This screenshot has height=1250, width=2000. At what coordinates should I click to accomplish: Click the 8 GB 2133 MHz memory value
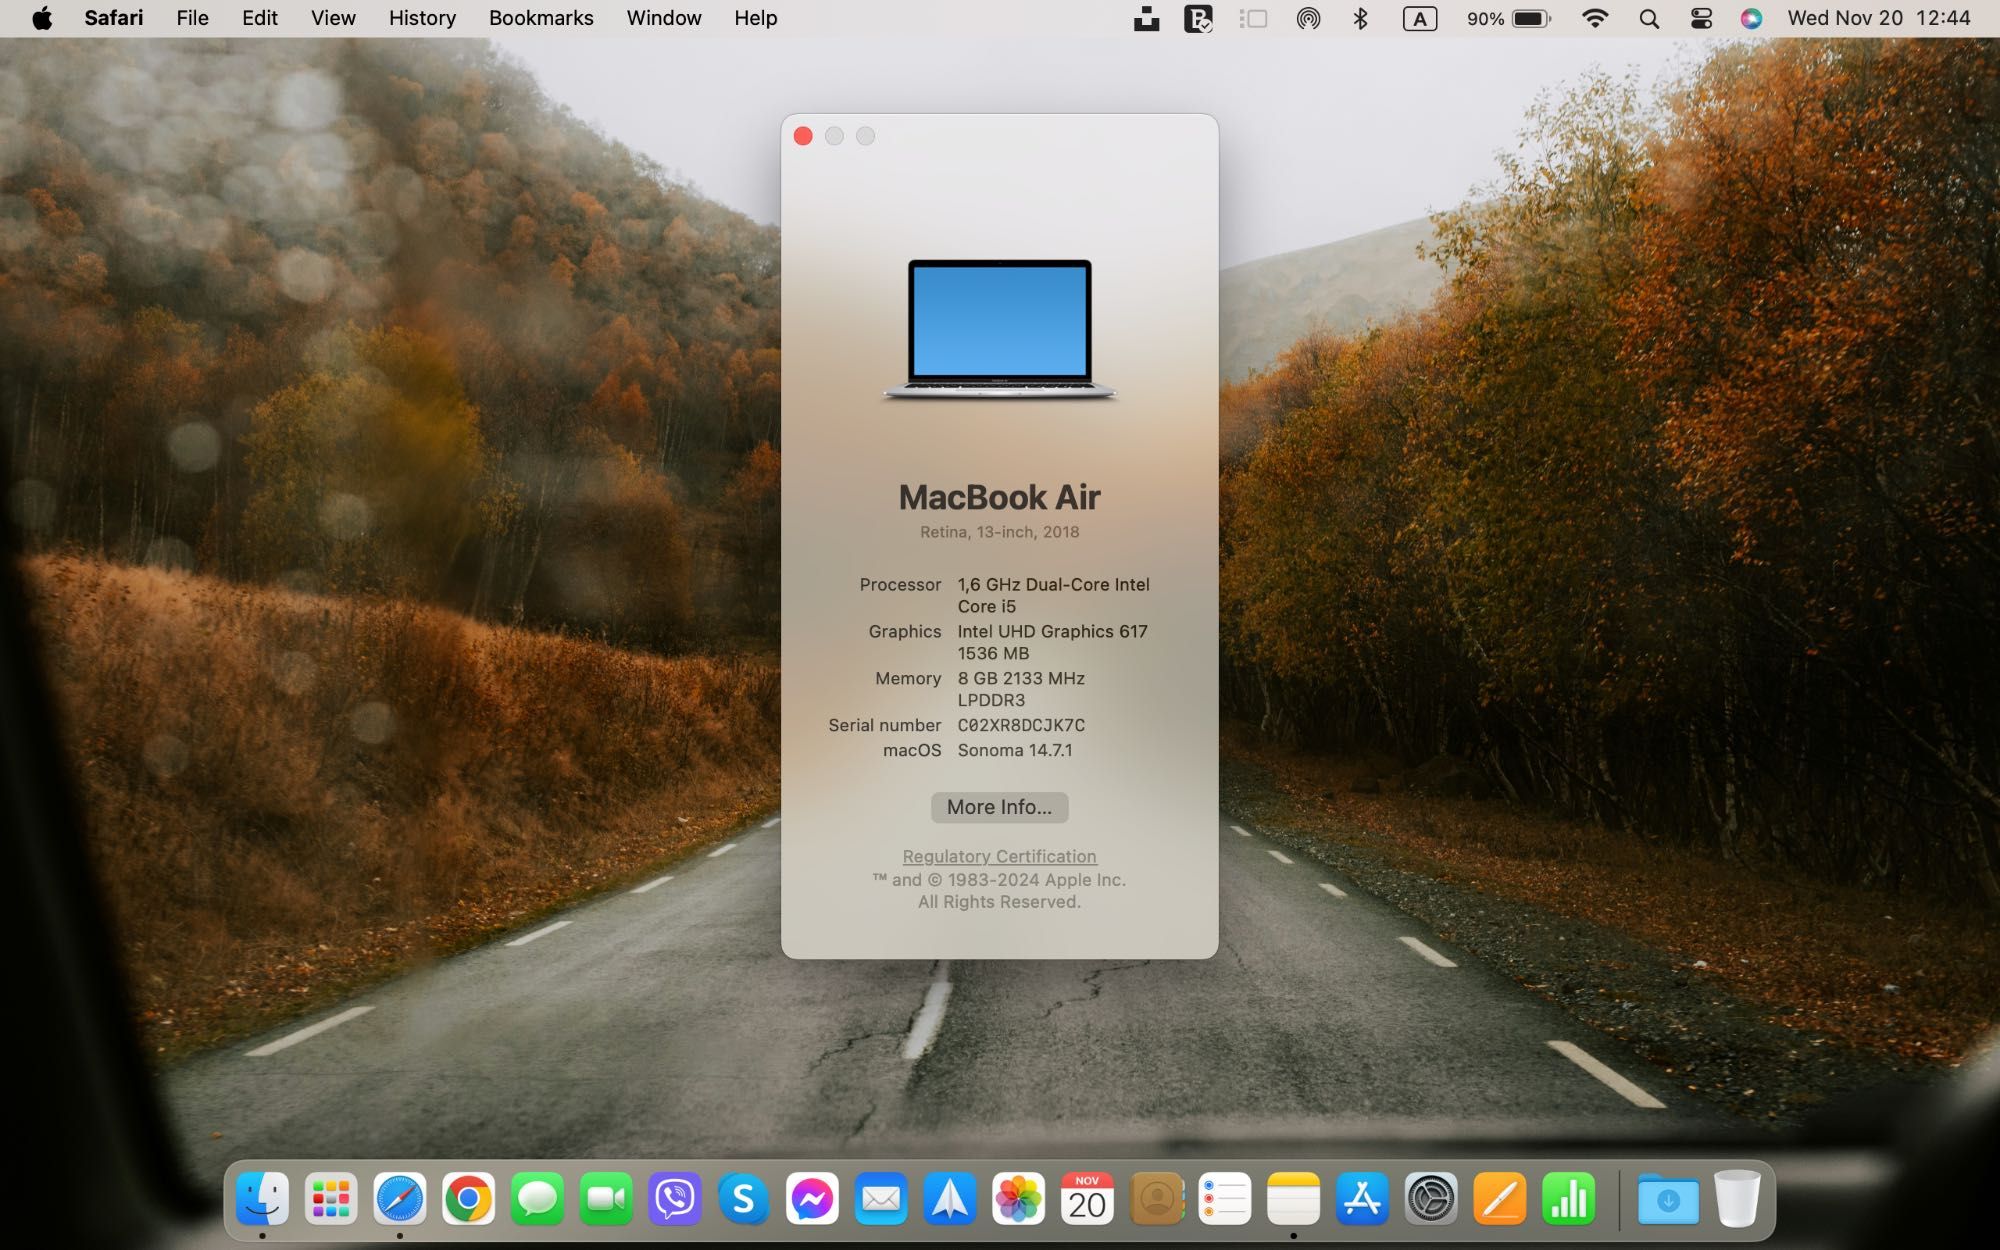1021,689
